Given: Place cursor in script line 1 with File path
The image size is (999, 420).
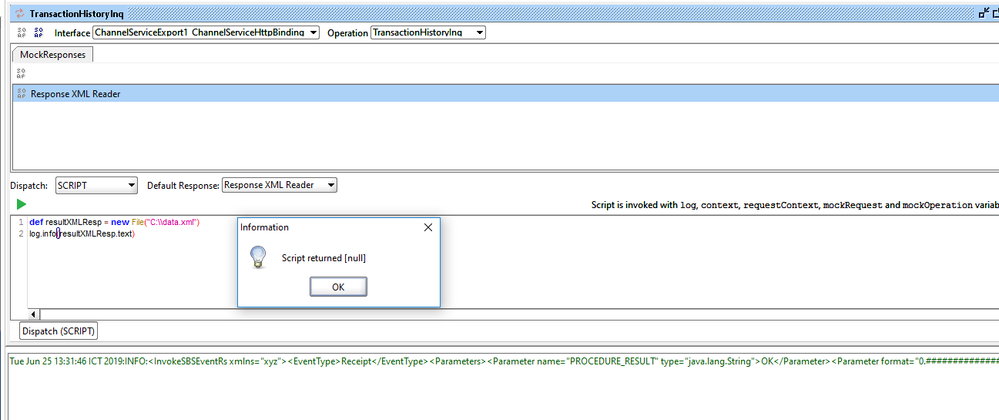Looking at the screenshot, I should coord(115,222).
